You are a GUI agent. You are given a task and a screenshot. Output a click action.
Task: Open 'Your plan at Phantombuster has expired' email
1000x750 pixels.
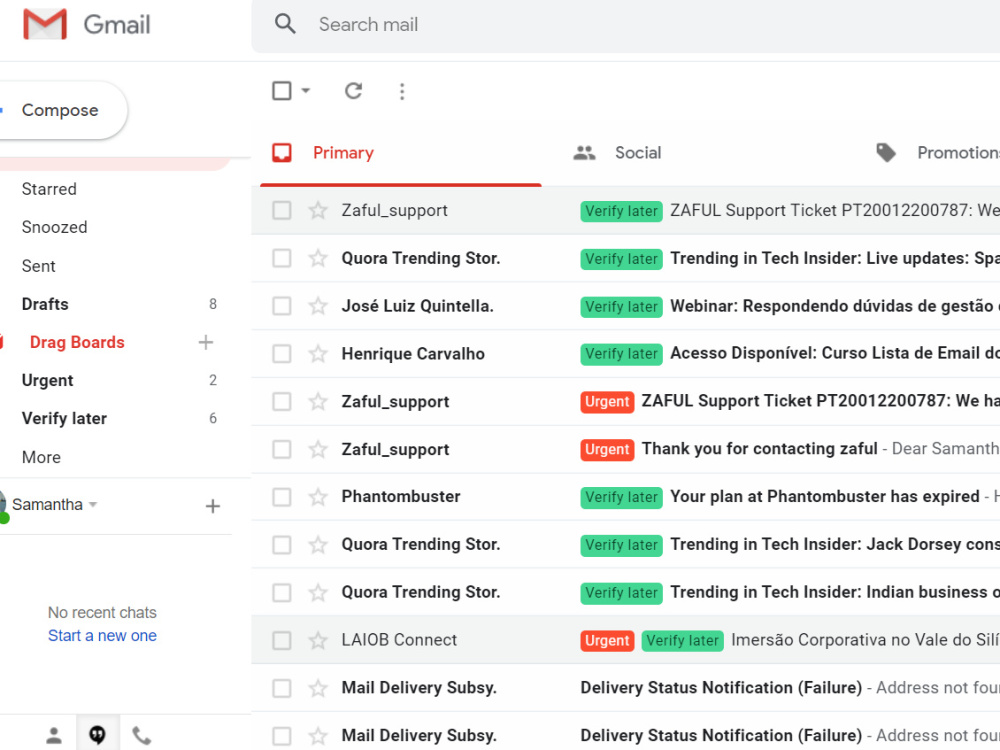pyautogui.click(x=825, y=497)
